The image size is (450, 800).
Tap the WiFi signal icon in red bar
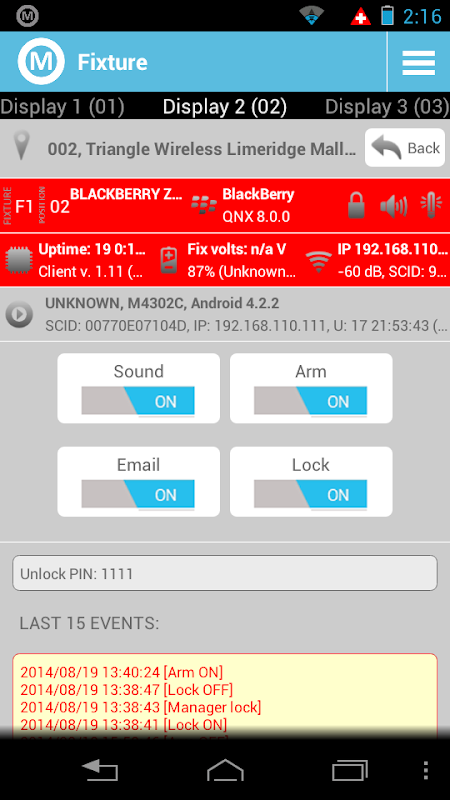tap(318, 261)
